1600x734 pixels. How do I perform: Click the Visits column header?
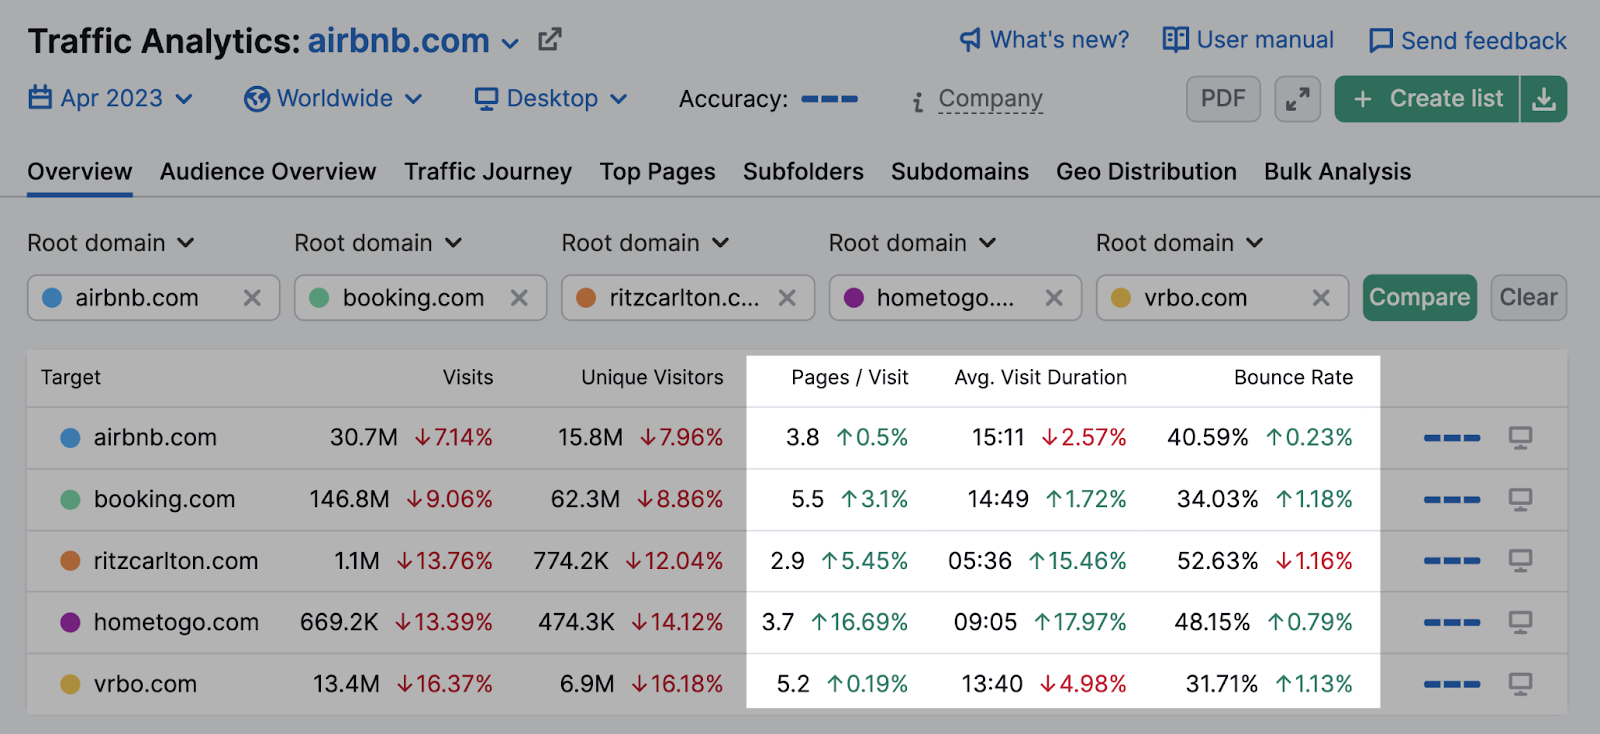(x=468, y=378)
